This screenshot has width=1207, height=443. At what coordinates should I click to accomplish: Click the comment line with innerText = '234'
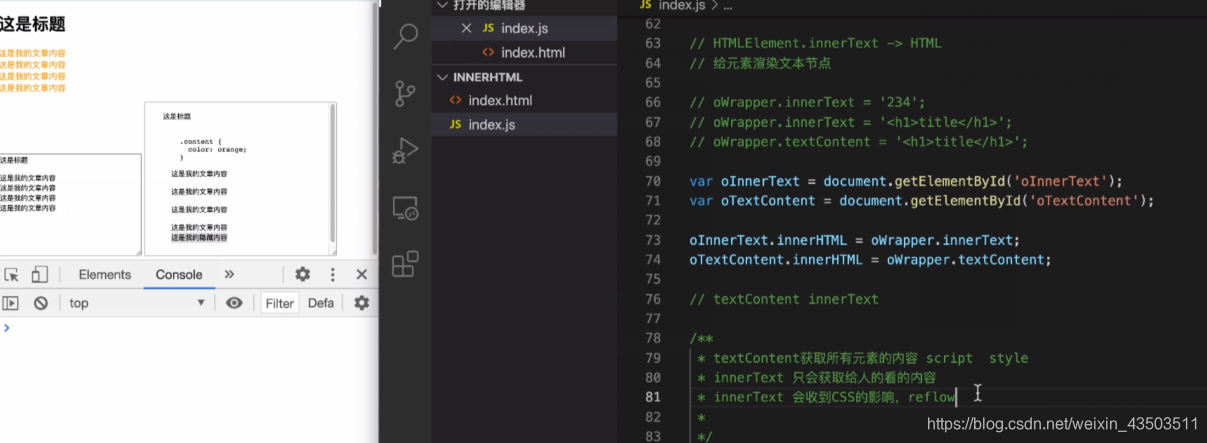coord(808,103)
